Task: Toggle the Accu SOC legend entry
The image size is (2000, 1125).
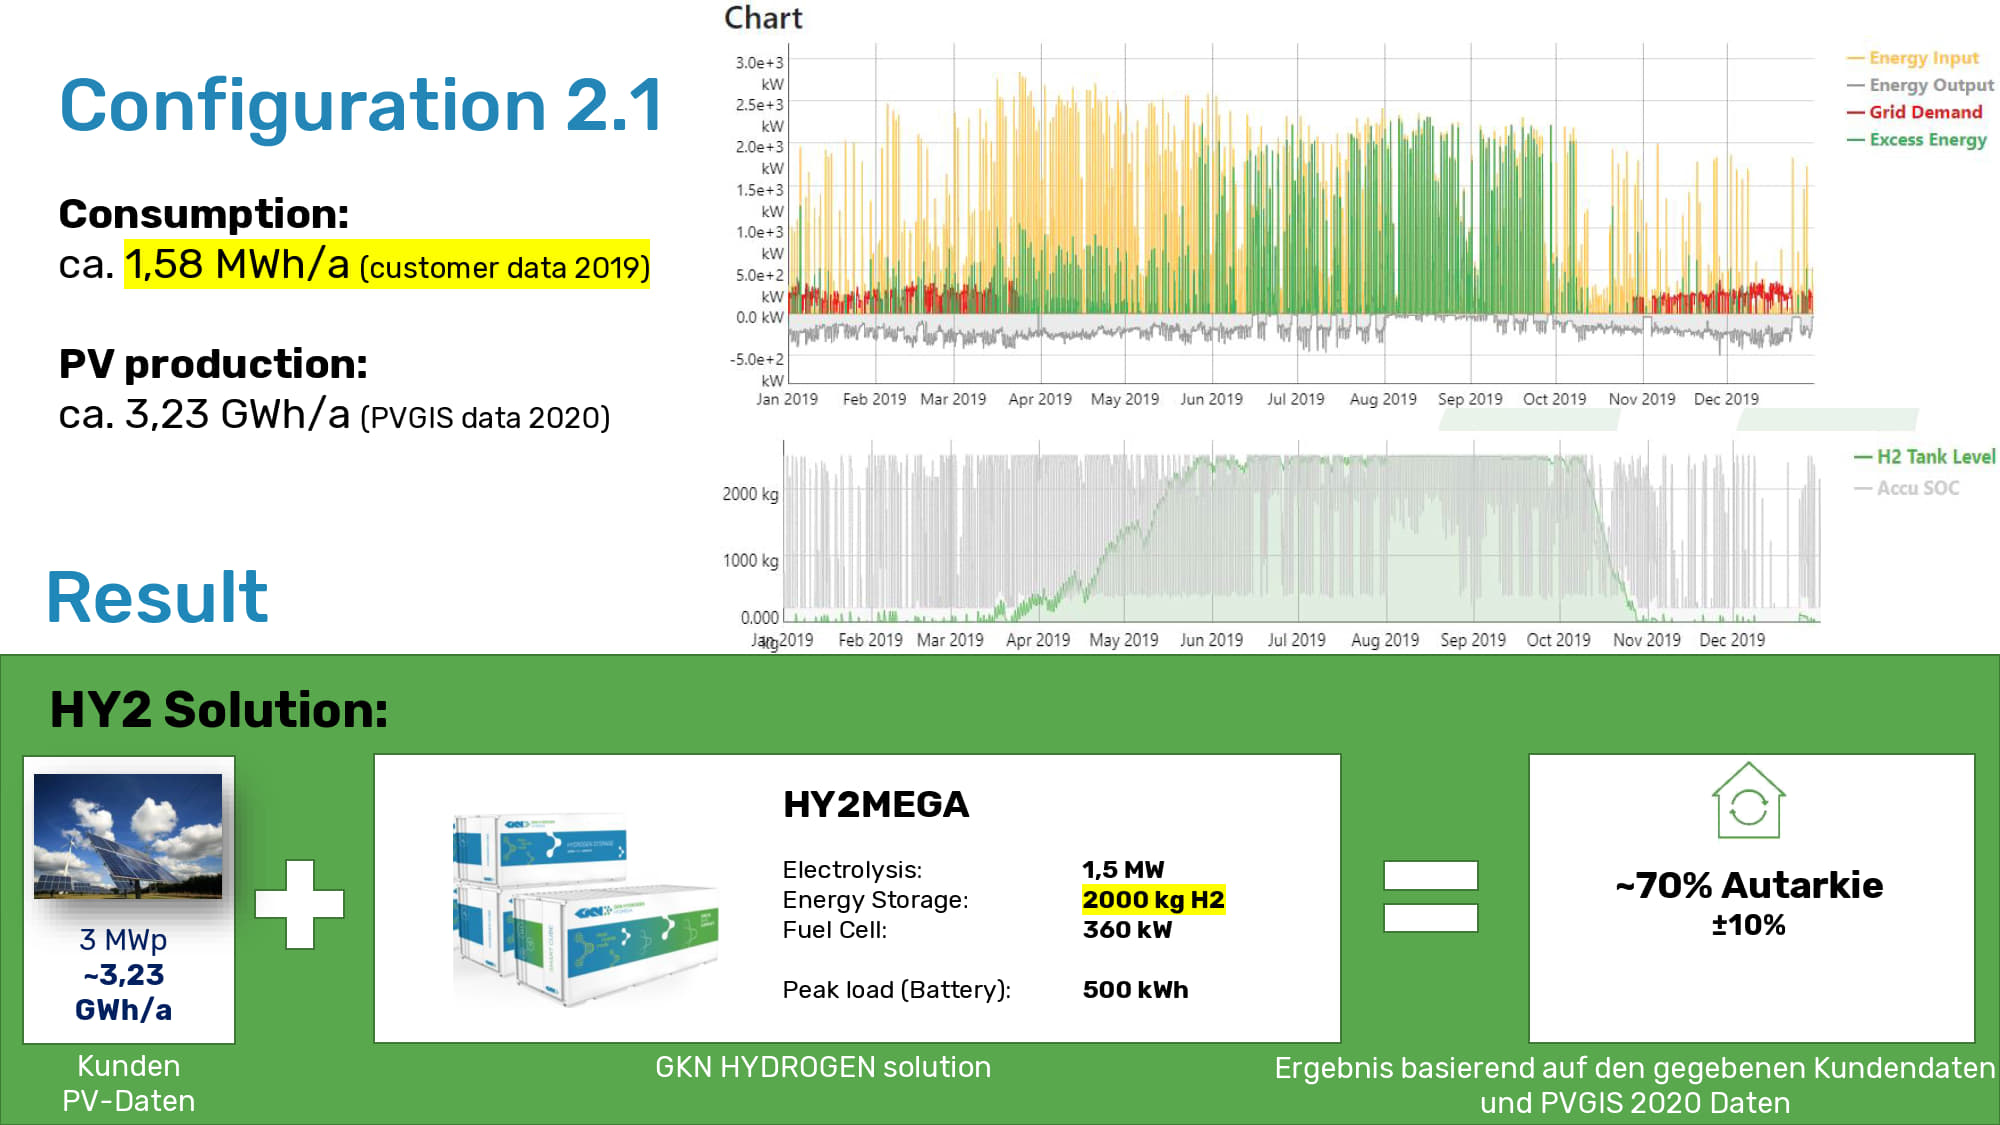Action: click(1906, 488)
